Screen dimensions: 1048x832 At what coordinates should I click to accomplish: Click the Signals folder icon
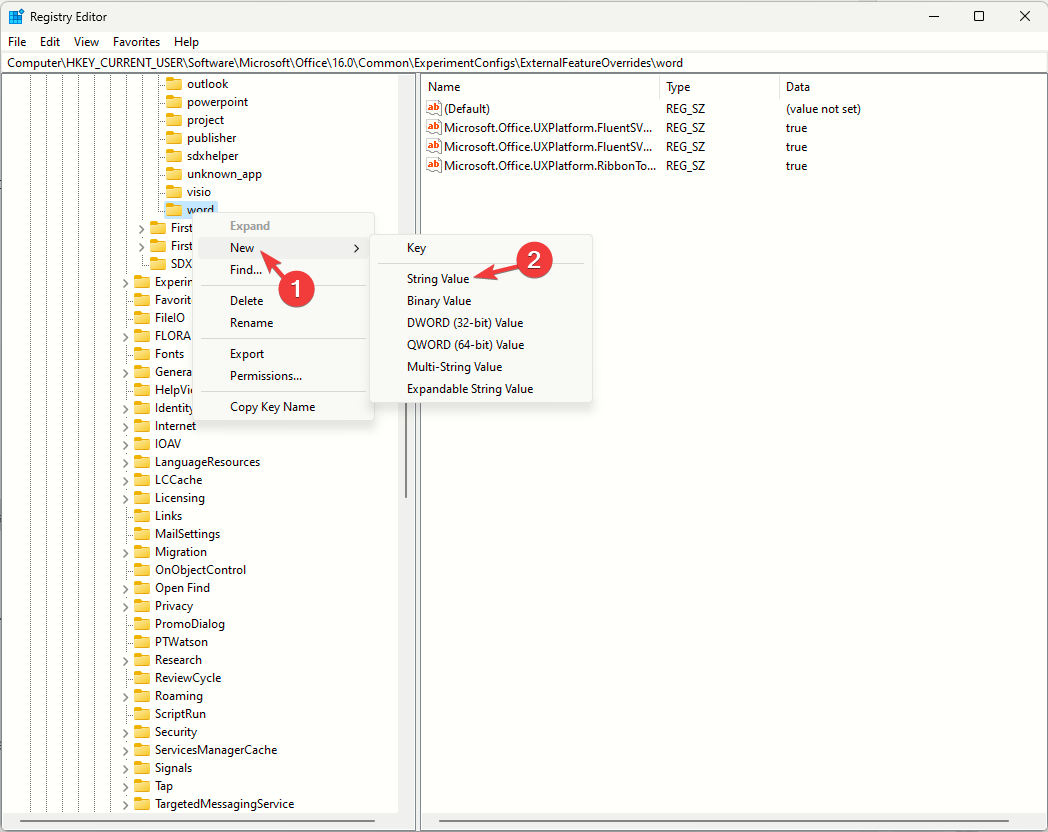[142, 768]
